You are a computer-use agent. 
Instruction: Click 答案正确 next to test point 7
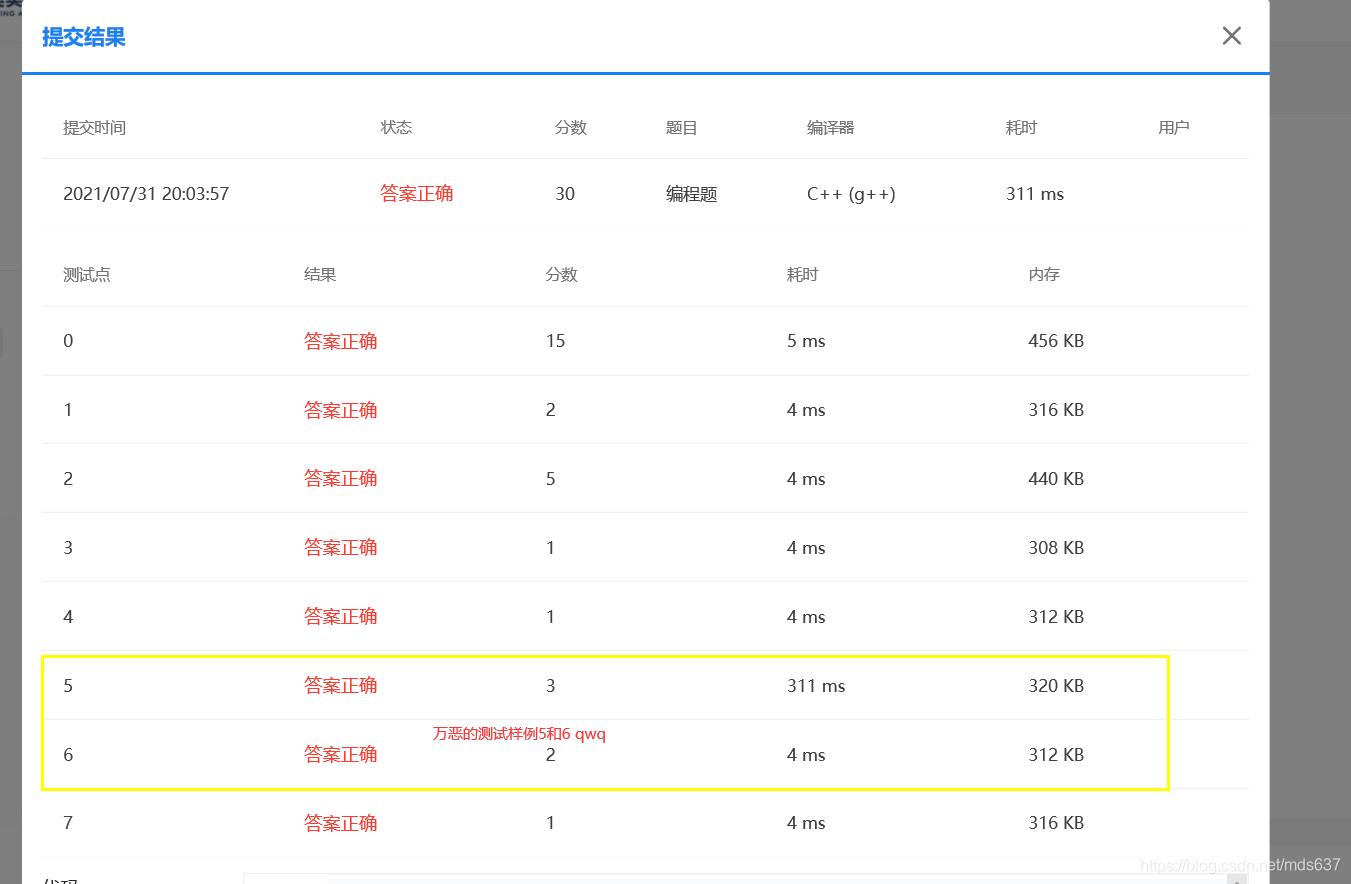coord(341,822)
